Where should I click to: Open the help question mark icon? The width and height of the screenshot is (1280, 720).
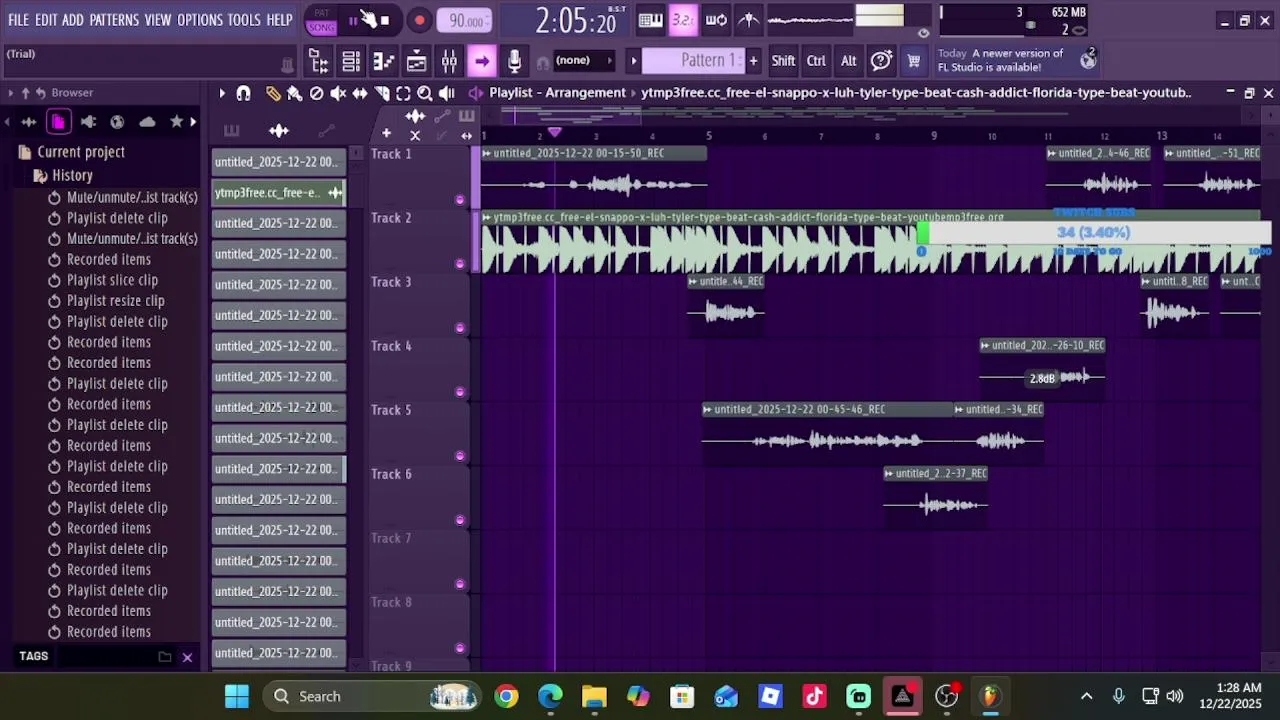click(881, 61)
